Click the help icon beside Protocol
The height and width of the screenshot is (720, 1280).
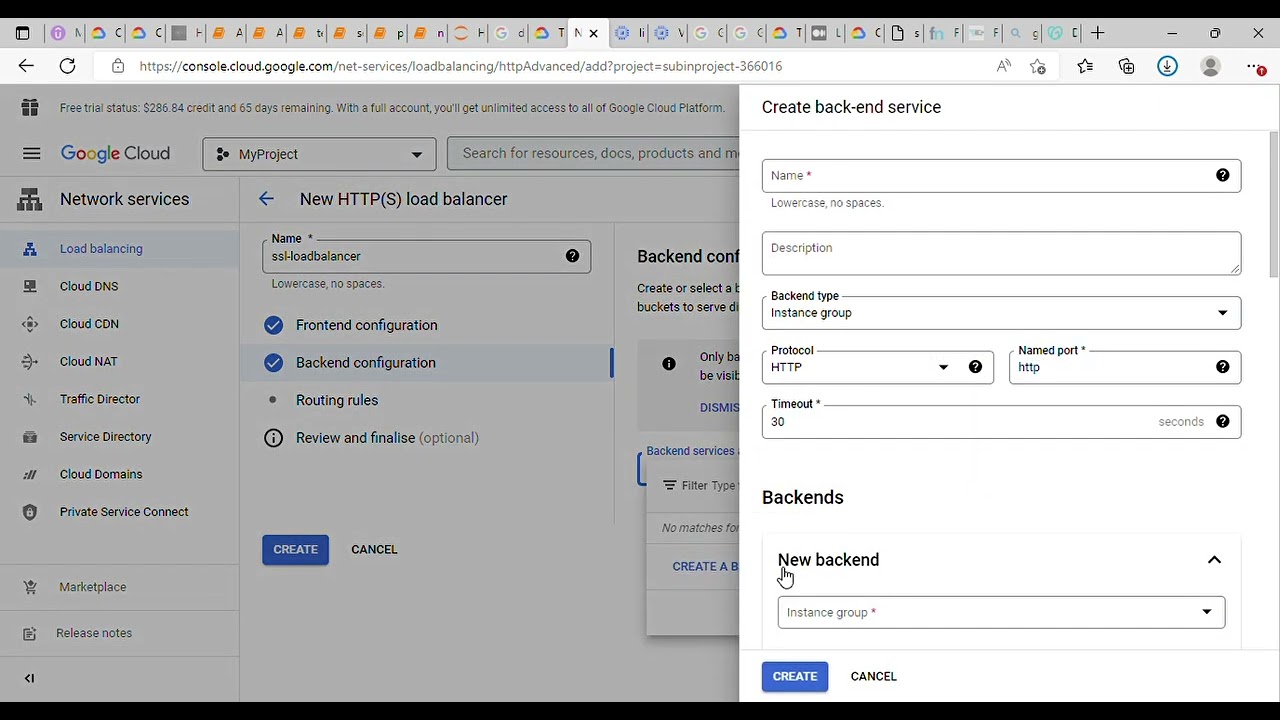[x=975, y=367]
